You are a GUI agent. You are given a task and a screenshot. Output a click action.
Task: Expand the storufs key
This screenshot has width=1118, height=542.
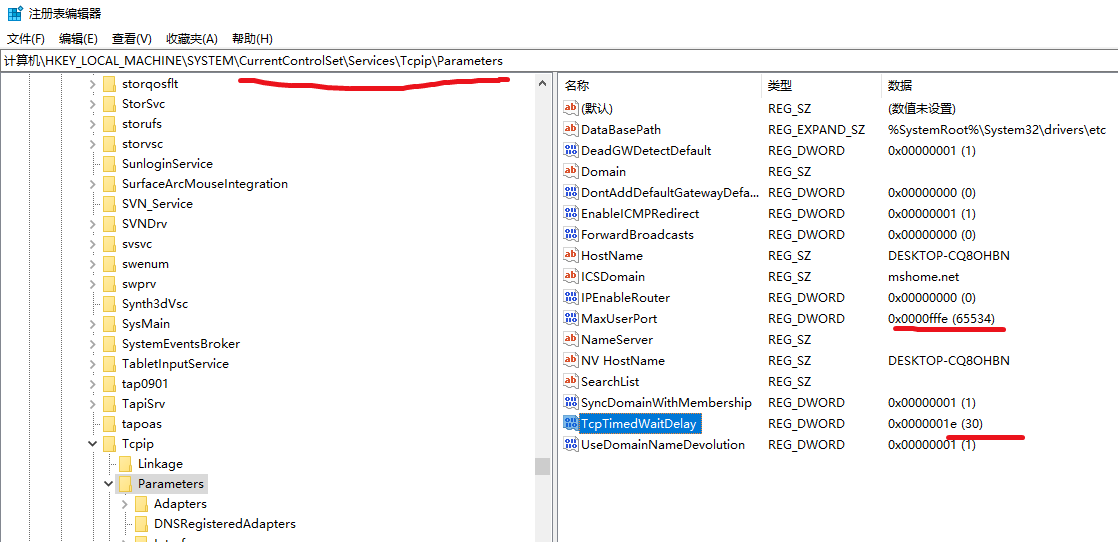pos(92,124)
